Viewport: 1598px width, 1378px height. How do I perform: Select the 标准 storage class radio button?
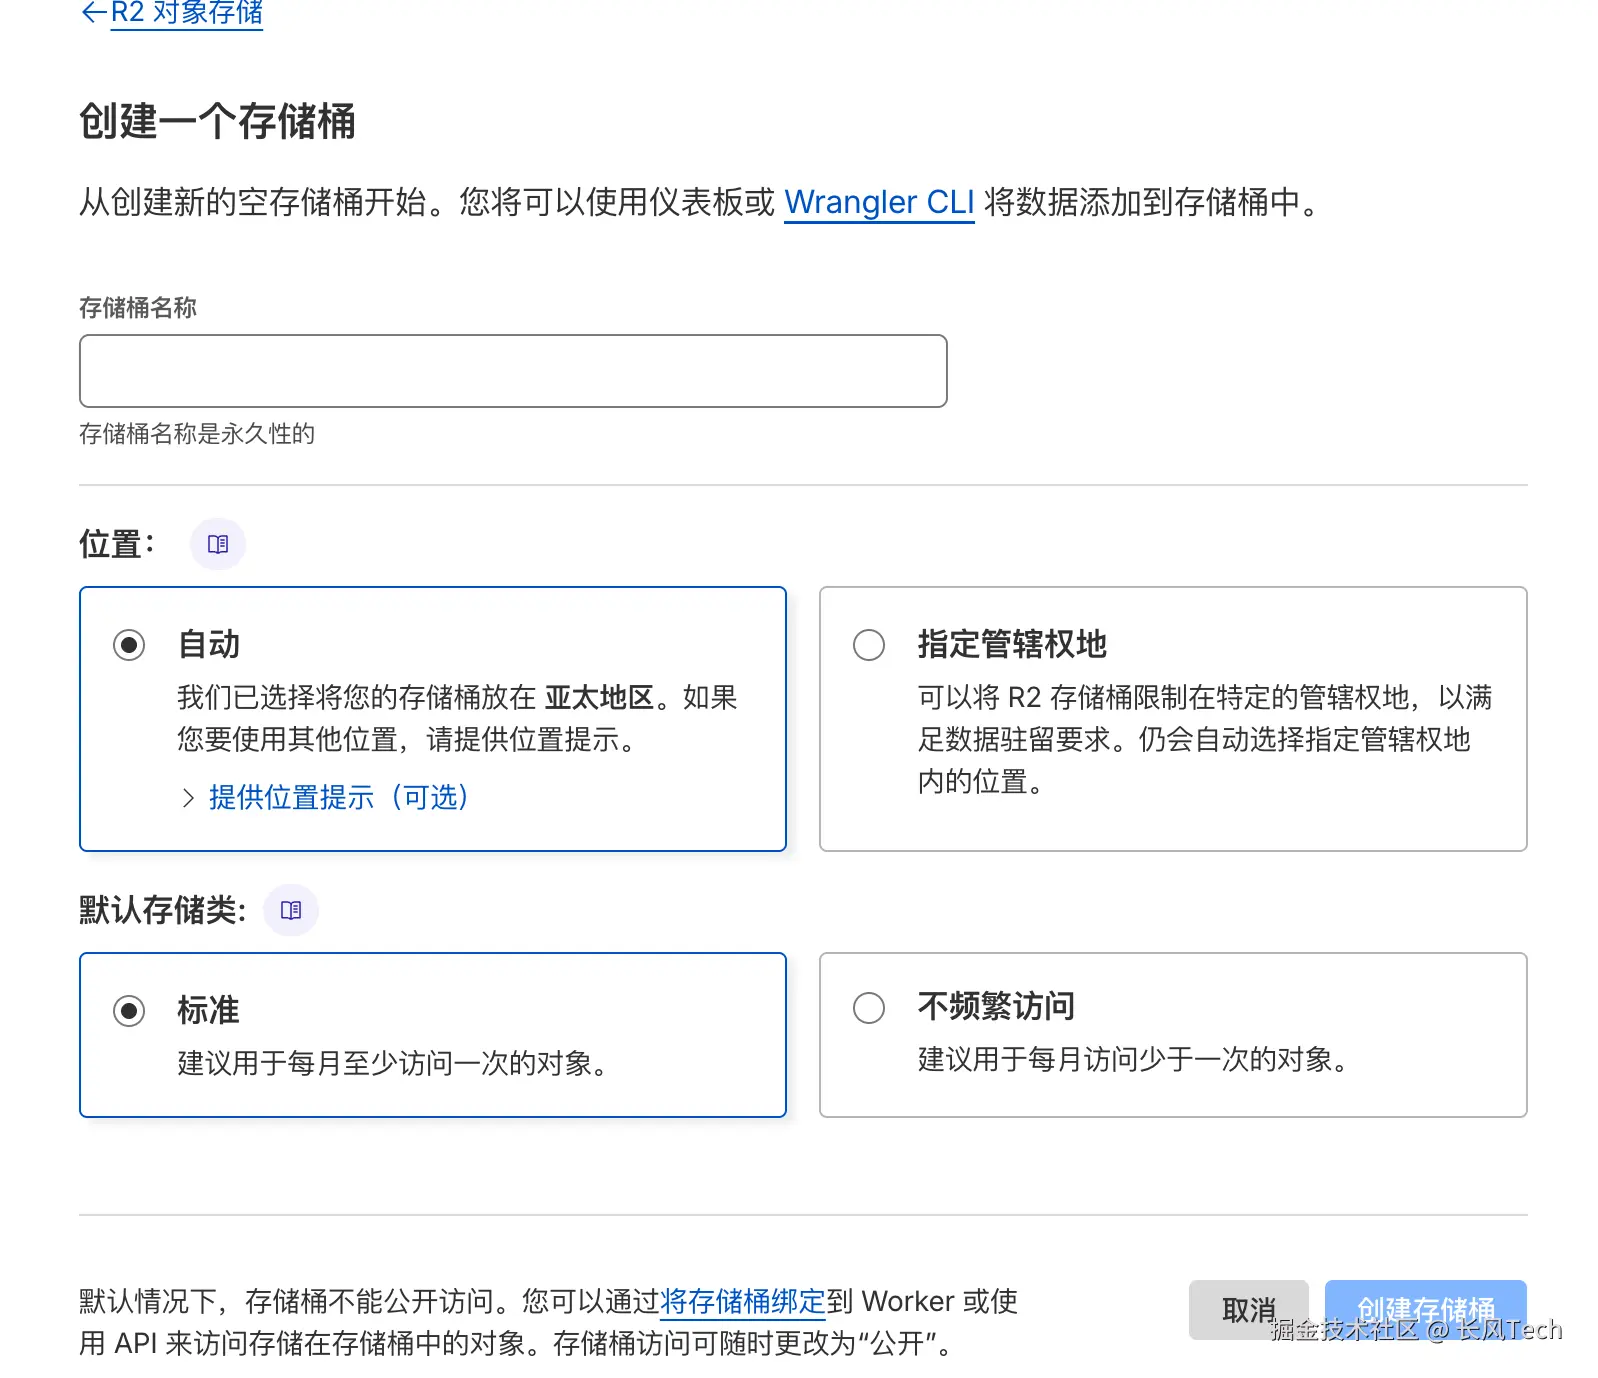pos(129,1011)
